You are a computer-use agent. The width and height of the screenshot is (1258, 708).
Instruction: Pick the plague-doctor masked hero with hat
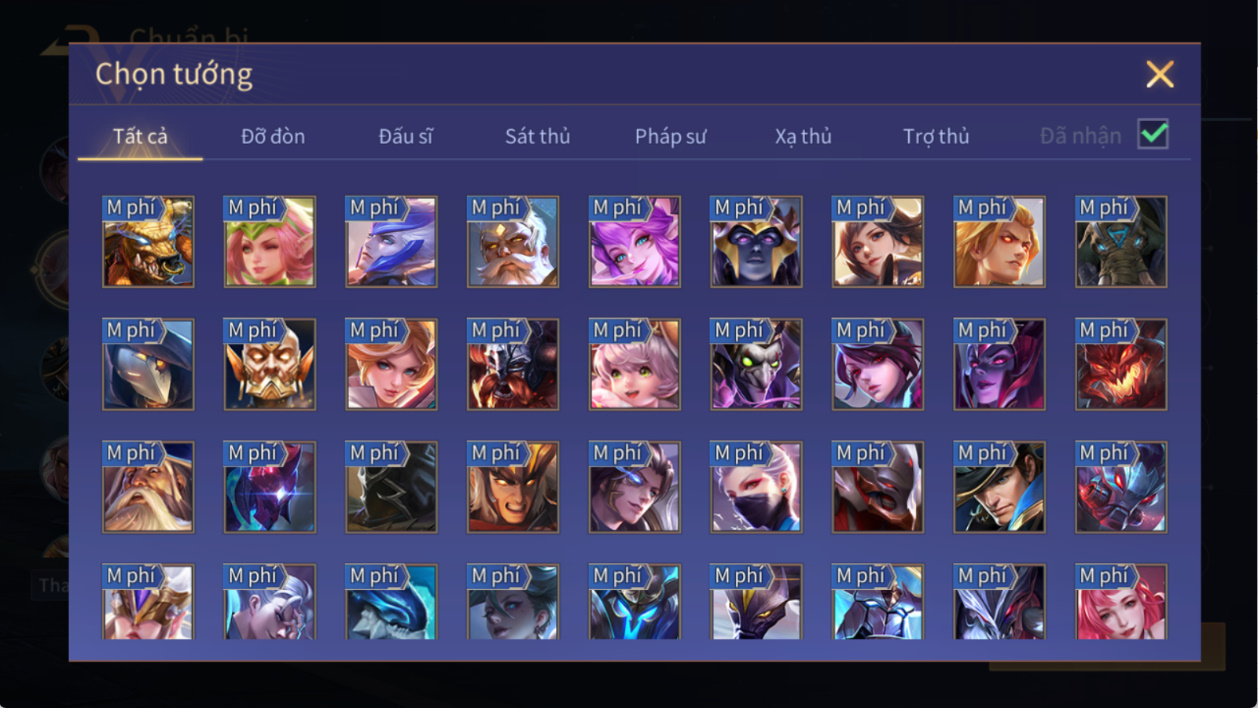148,364
